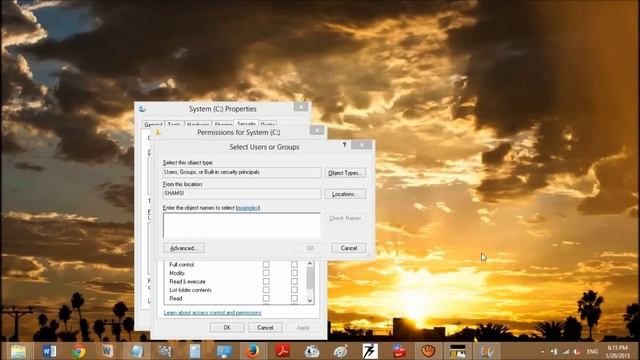
Task: Close the System (C:) Properties window
Action: pos(301,107)
